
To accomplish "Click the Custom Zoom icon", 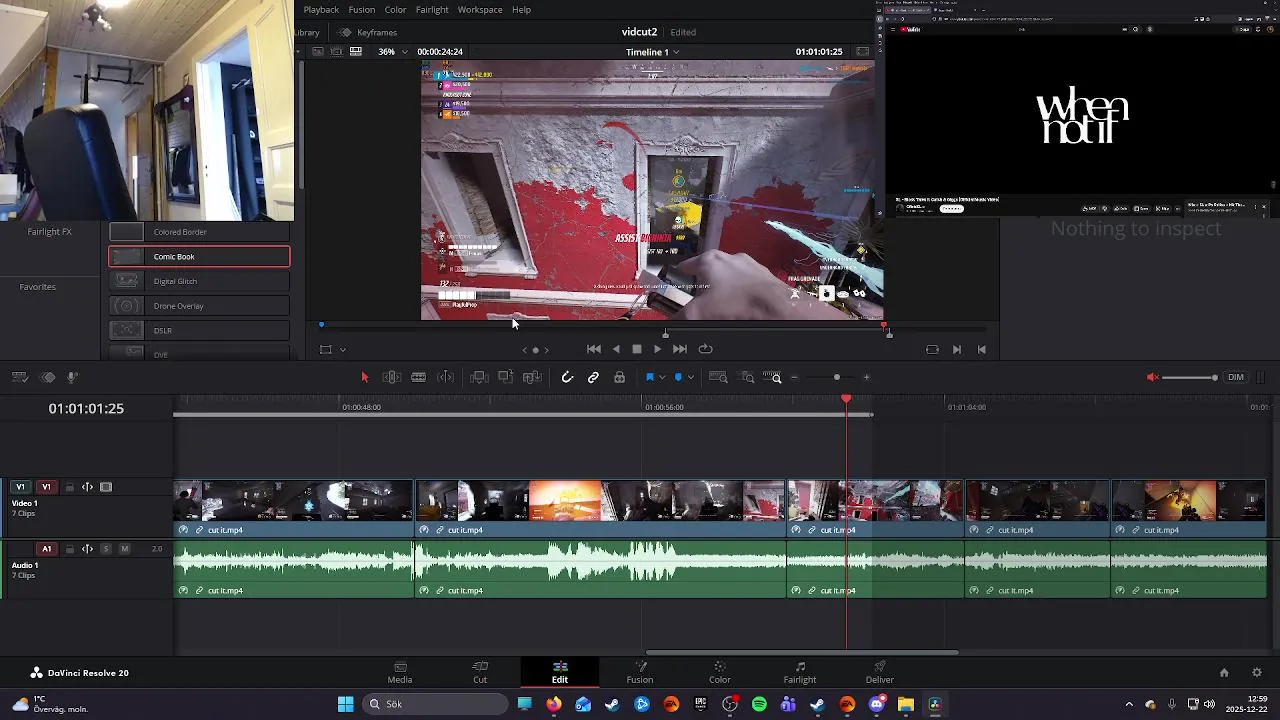I will (x=772, y=377).
